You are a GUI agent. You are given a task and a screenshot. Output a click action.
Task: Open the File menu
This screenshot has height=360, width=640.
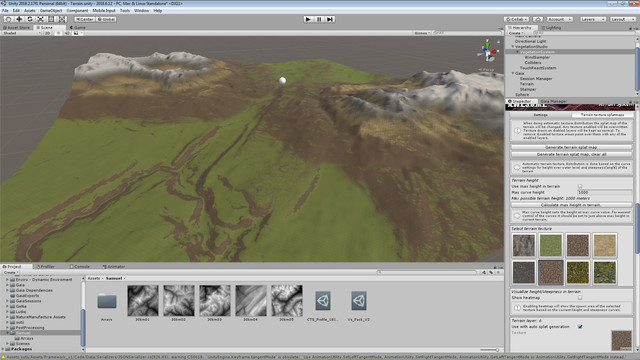[x=5, y=11]
